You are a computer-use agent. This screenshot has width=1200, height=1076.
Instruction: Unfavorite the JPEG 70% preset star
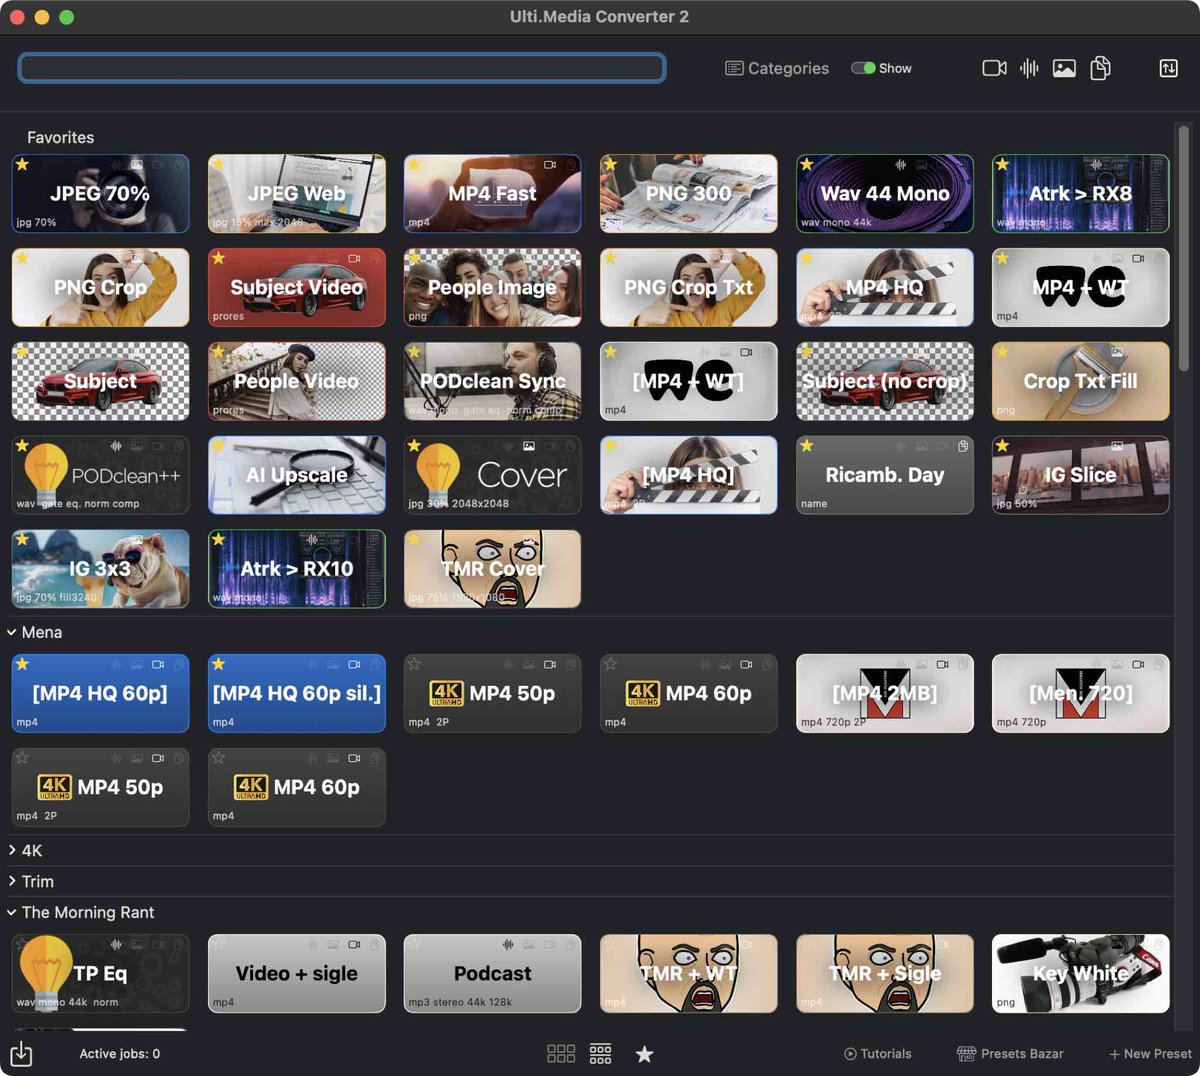point(23,165)
